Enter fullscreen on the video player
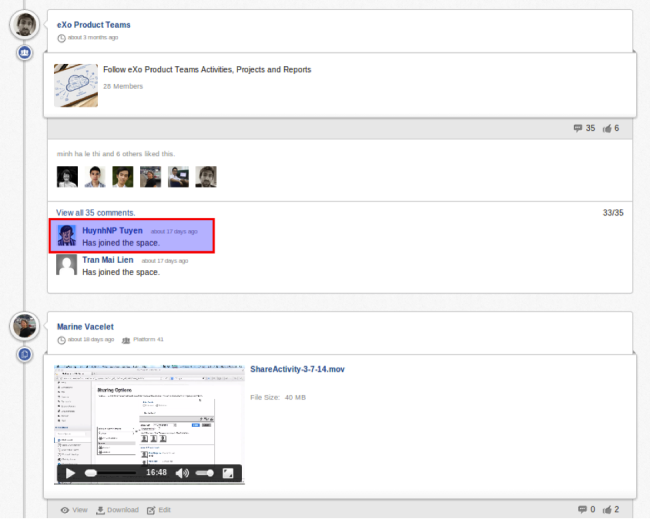Screen dimensions: 650x519 [229, 472]
